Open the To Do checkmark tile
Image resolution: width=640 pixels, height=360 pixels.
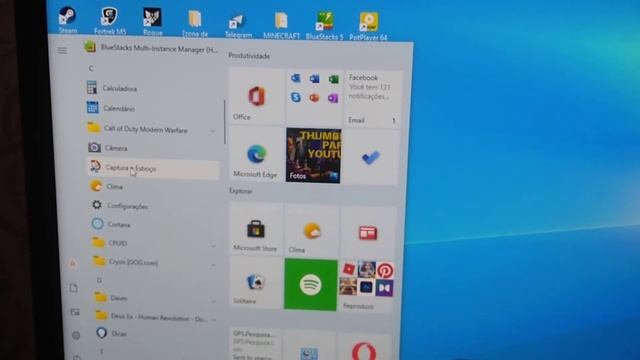371,158
